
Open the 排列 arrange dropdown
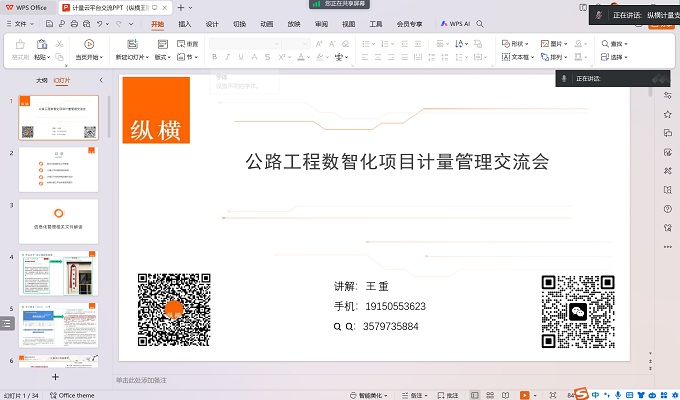[554, 57]
